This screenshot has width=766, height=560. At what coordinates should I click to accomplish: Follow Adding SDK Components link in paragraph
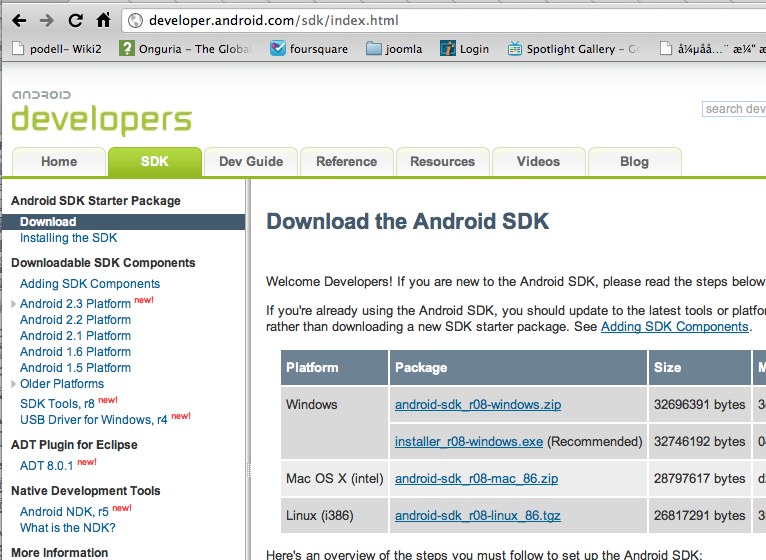[x=675, y=327]
